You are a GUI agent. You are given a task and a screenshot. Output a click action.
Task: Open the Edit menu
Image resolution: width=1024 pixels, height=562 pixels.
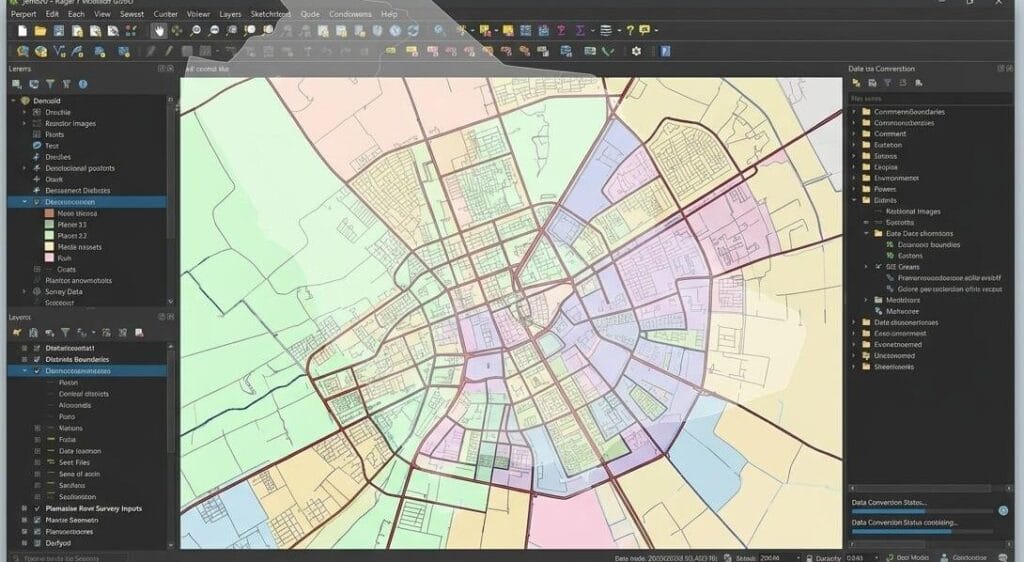click(x=52, y=14)
